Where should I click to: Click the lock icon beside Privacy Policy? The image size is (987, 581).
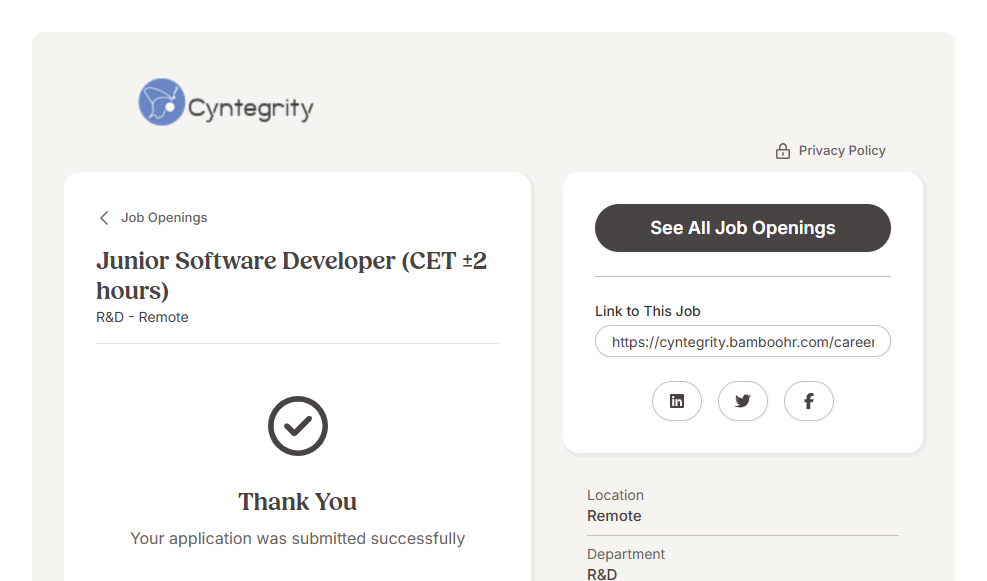(783, 151)
